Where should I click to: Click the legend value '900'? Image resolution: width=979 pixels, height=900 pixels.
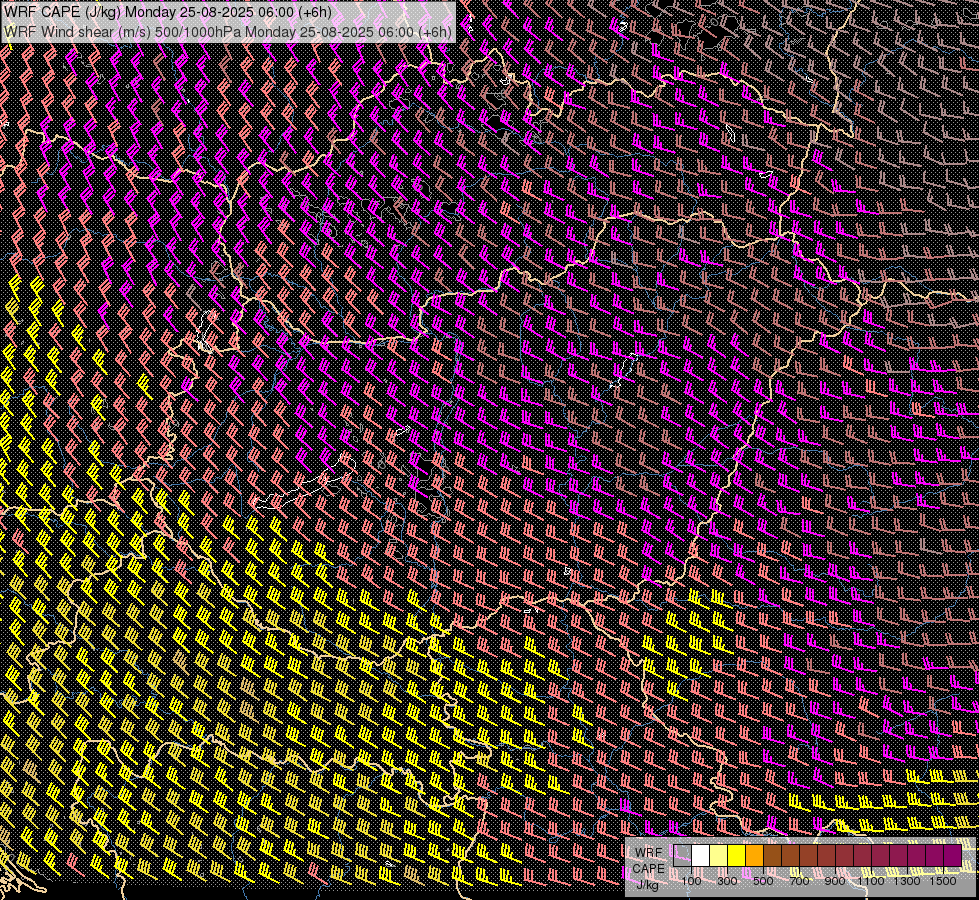835,881
